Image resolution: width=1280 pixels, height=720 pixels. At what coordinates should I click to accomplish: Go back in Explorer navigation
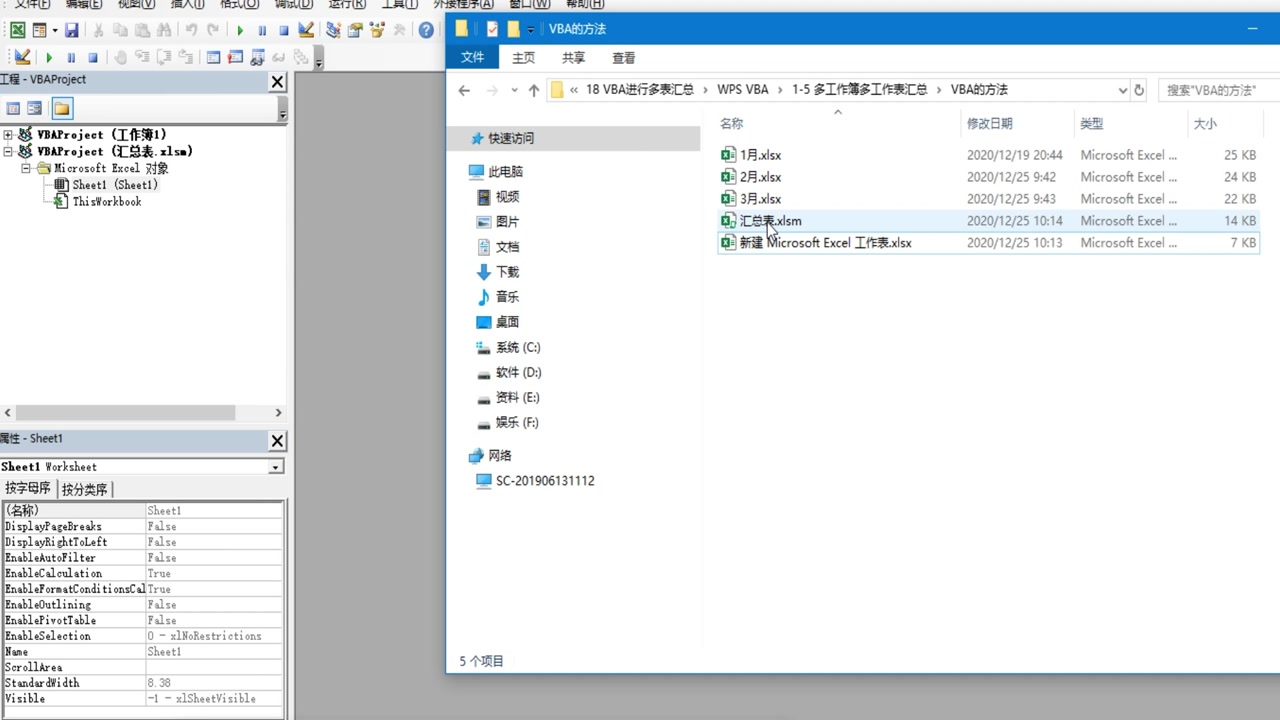464,90
